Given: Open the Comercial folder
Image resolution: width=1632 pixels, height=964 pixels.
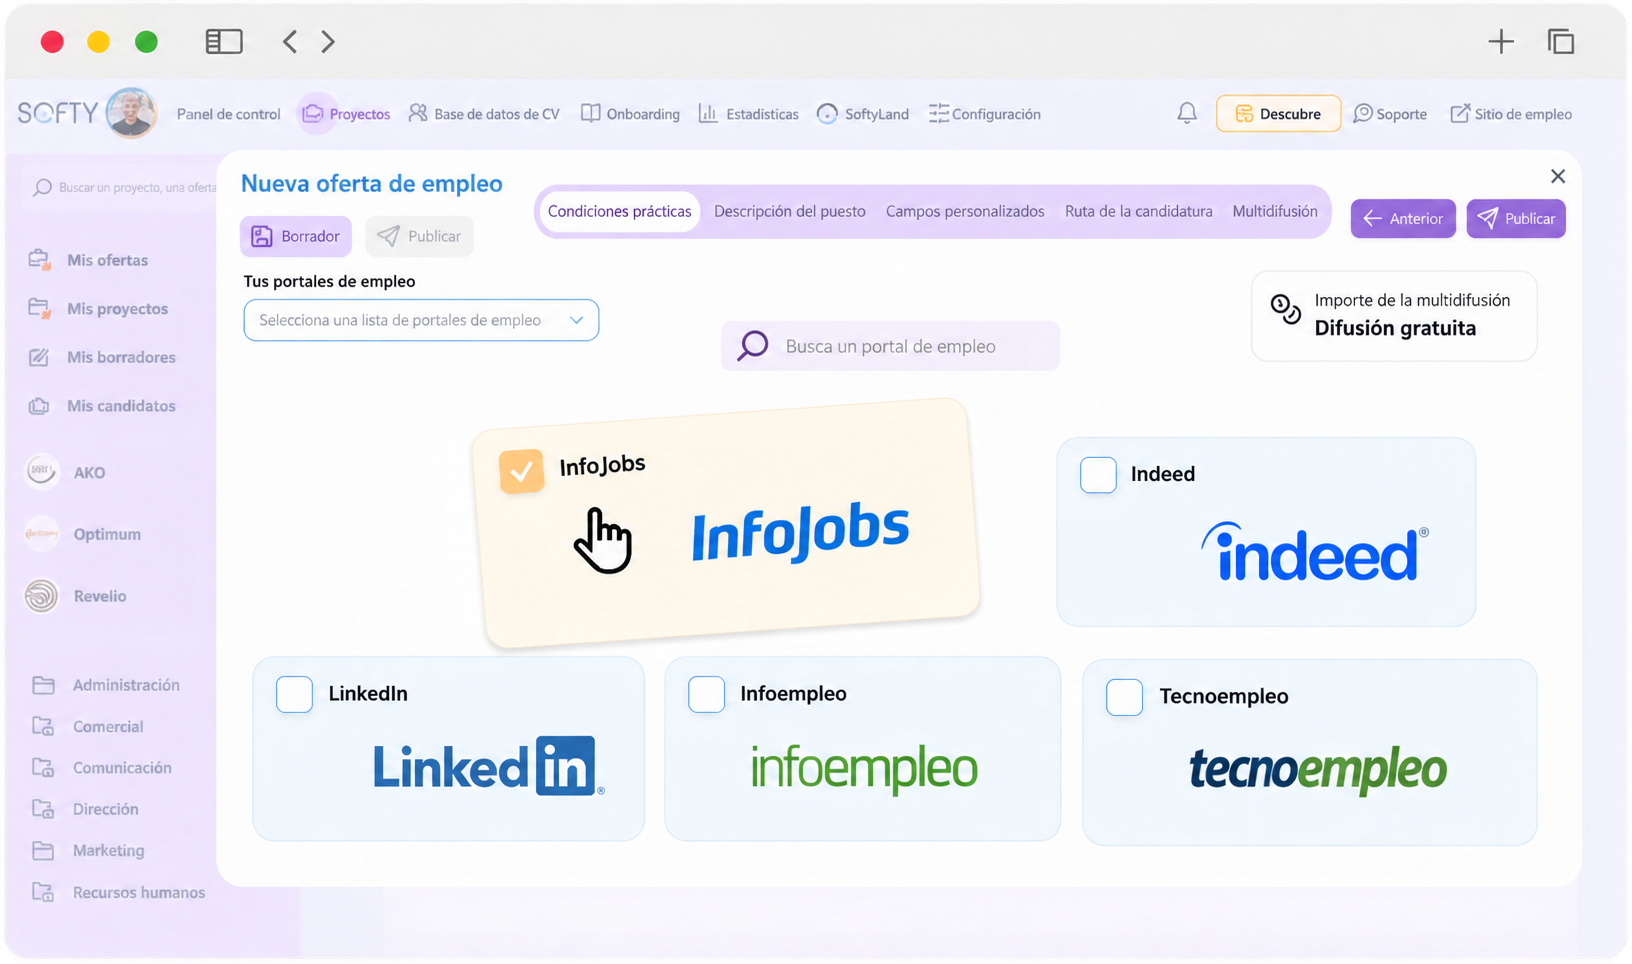Looking at the screenshot, I should [x=88, y=727].
